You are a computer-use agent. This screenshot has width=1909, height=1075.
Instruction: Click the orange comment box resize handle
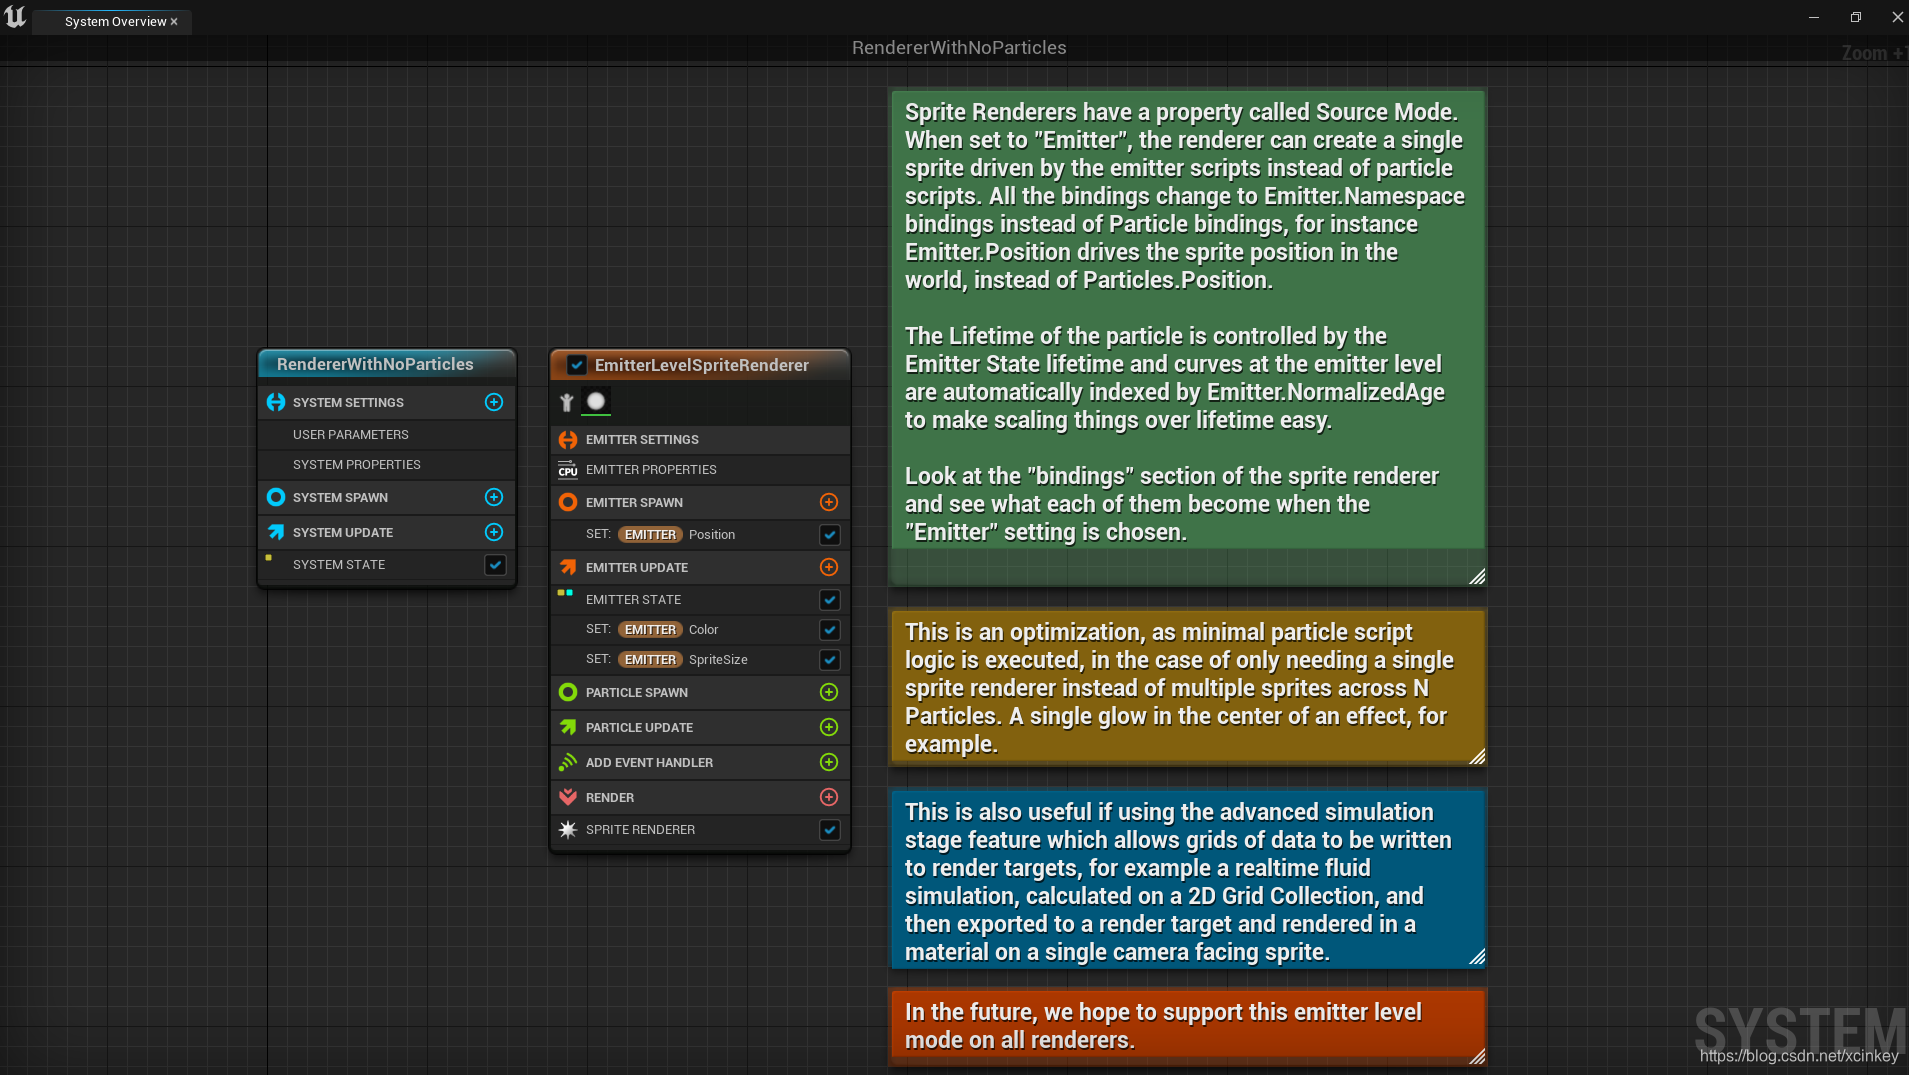tap(1477, 1056)
